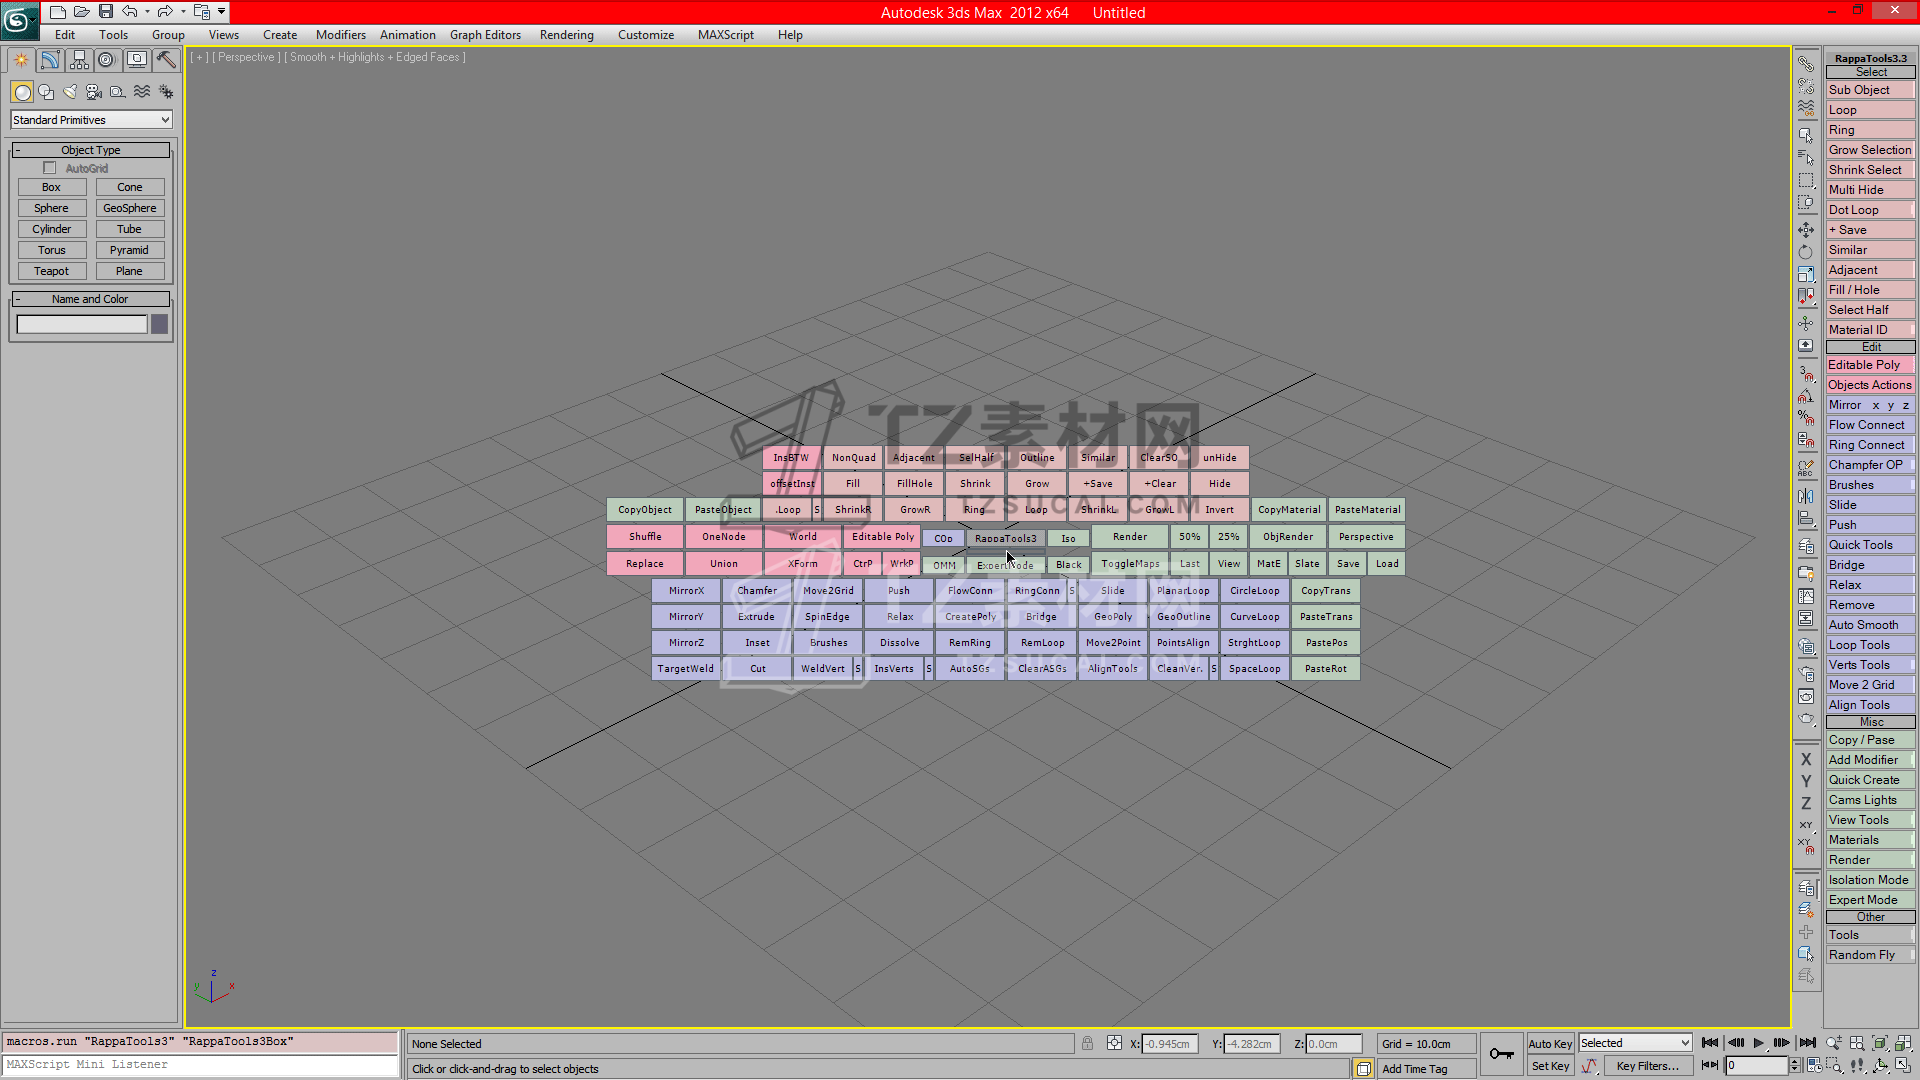
Task: Open the Utilities hammer panel tab
Action: coord(165,60)
